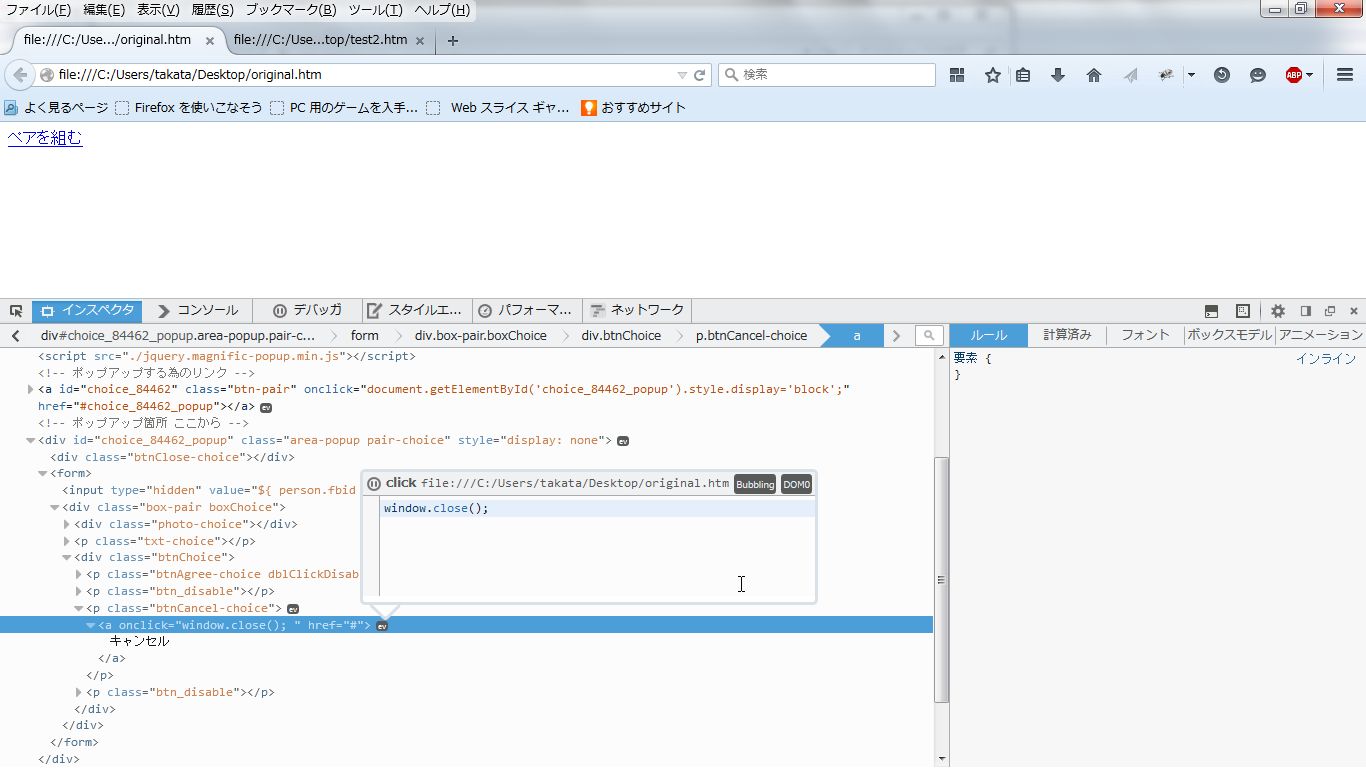Go back with the back arrow button

[19, 75]
